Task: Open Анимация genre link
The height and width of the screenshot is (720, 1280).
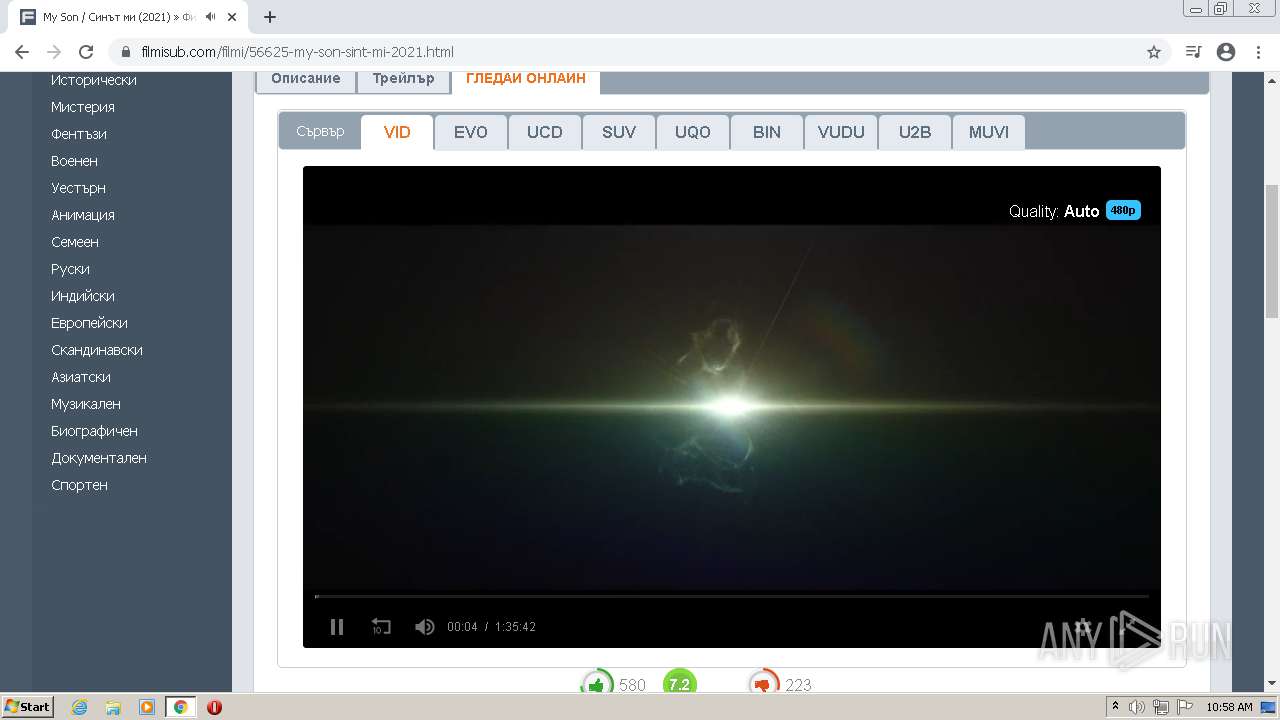Action: [83, 215]
